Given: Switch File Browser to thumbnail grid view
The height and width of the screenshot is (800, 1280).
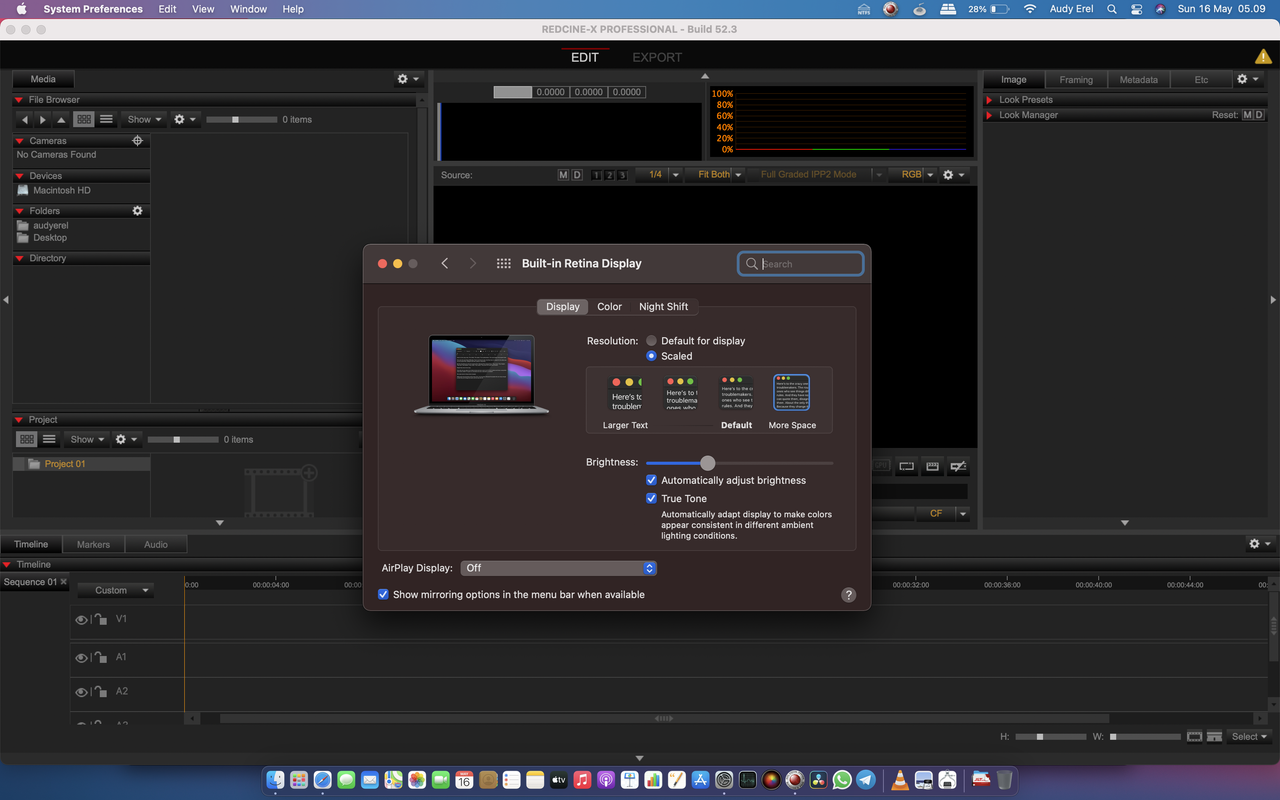Looking at the screenshot, I should point(84,120).
